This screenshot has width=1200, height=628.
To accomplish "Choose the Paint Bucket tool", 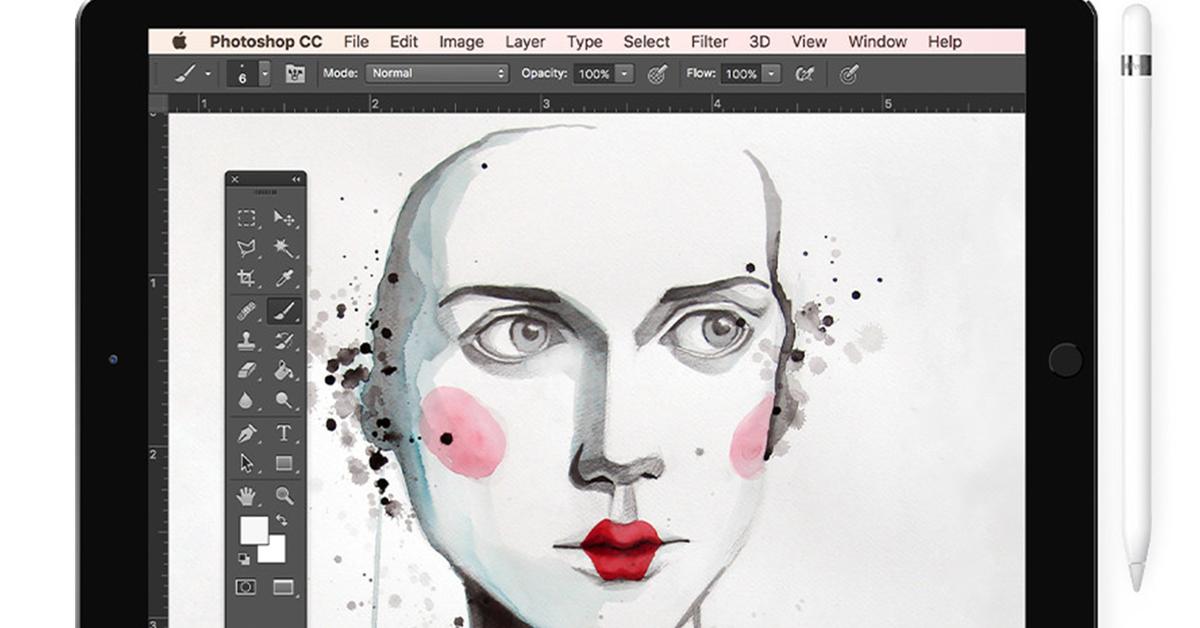I will [284, 370].
